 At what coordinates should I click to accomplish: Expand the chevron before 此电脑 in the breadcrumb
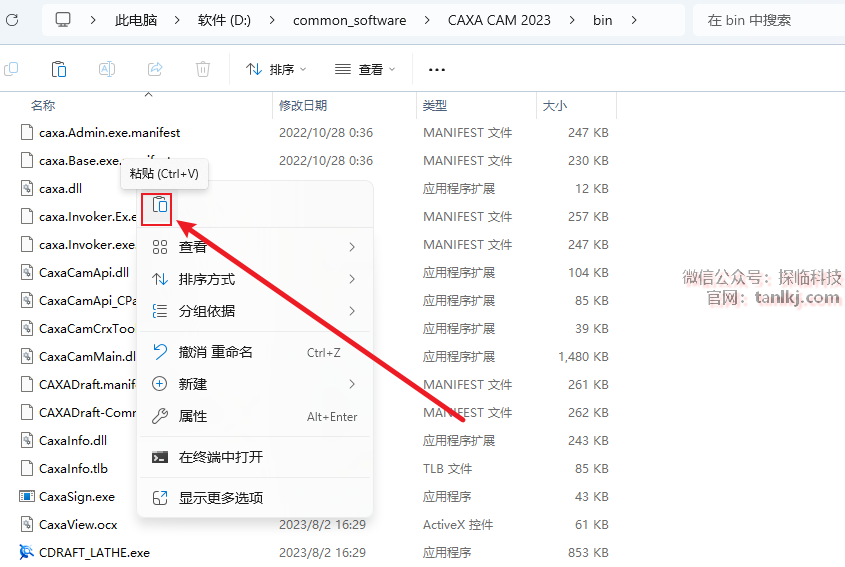pyautogui.click(x=93, y=20)
